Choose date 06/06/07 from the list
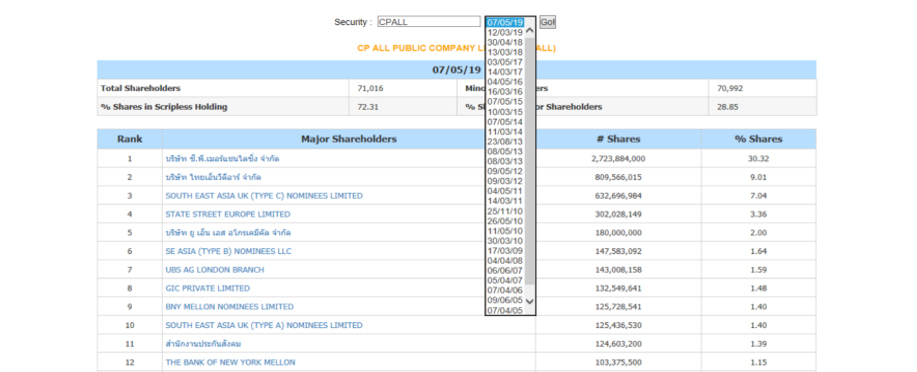The width and height of the screenshot is (917, 372). tap(505, 271)
